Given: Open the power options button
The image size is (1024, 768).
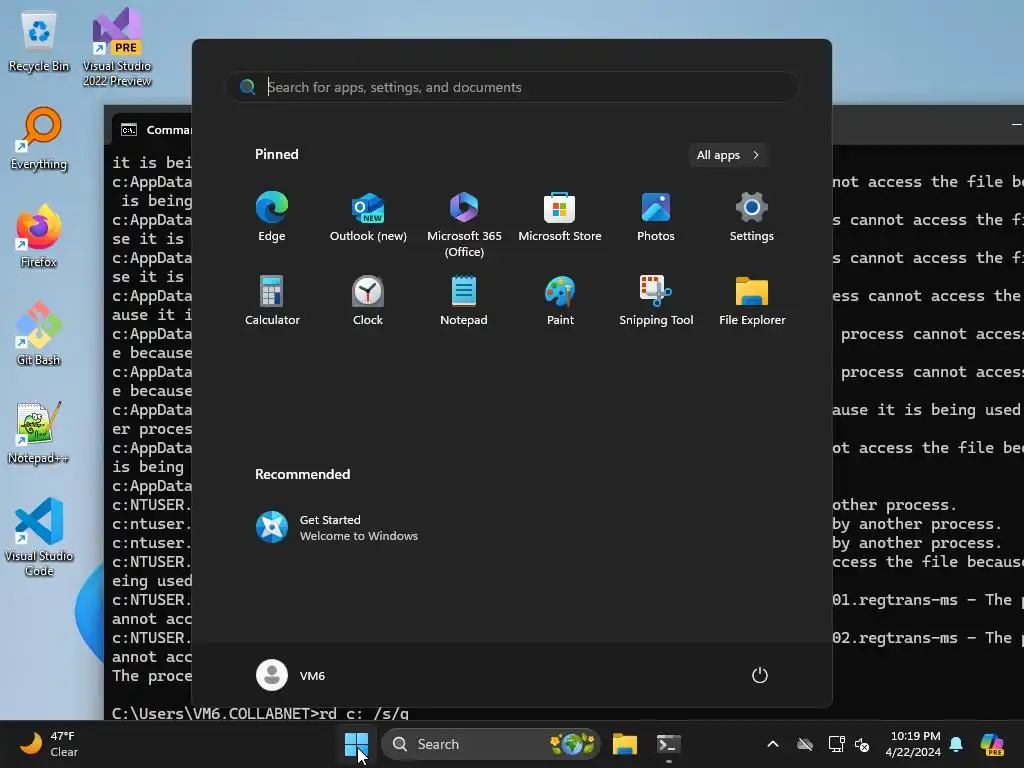Looking at the screenshot, I should click(760, 675).
